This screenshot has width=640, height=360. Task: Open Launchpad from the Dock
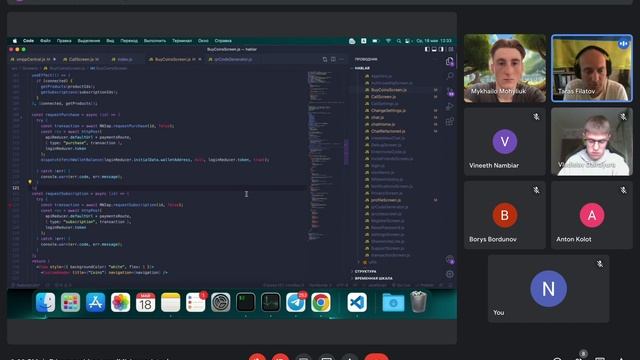(x=71, y=302)
